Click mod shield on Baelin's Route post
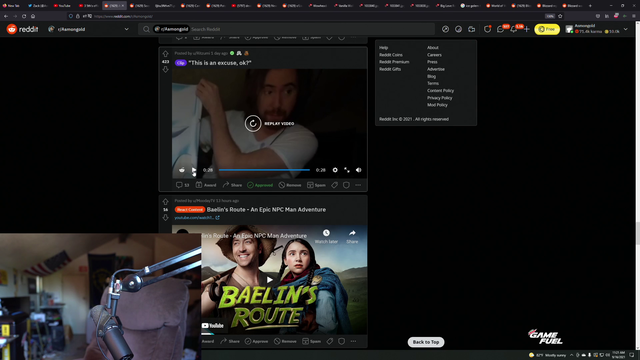The height and width of the screenshot is (360, 640). [x=342, y=341]
